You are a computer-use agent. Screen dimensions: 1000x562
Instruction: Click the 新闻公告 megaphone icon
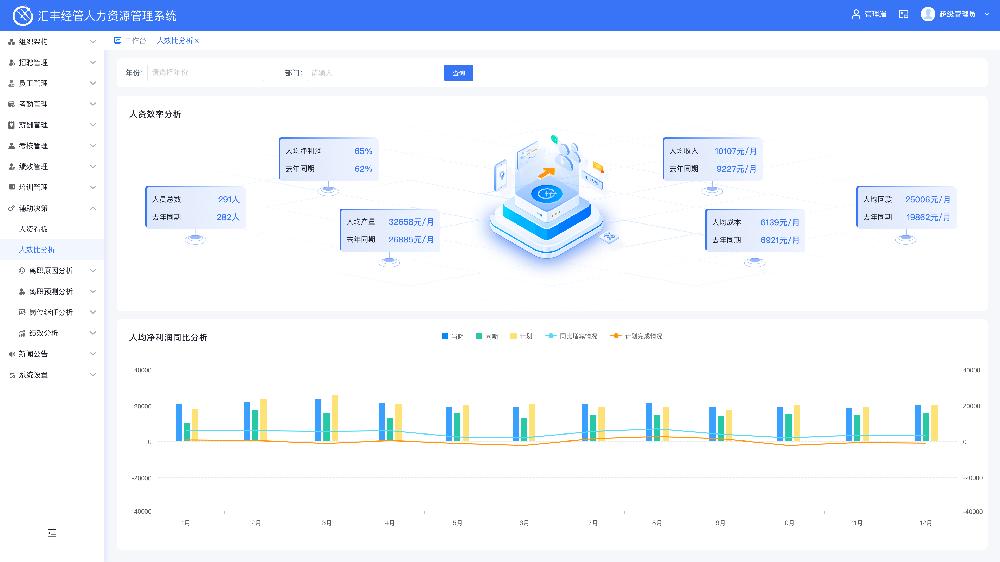pos(11,353)
